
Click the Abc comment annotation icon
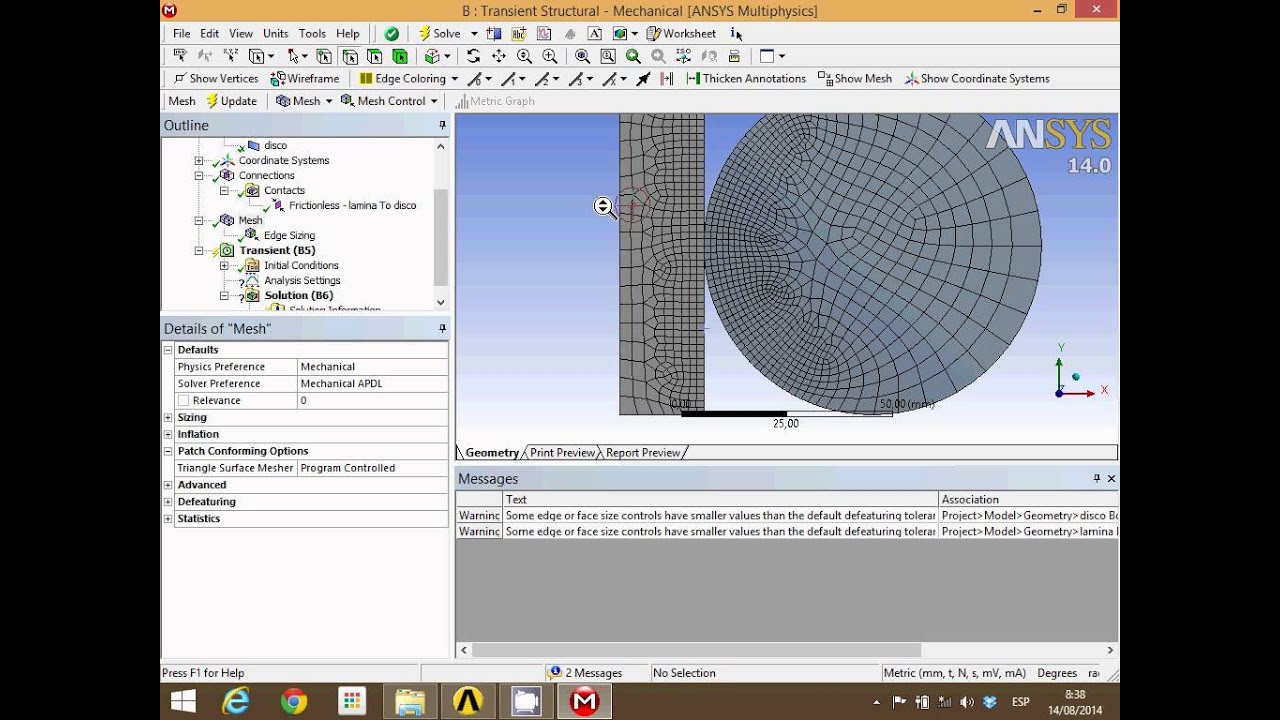519,33
